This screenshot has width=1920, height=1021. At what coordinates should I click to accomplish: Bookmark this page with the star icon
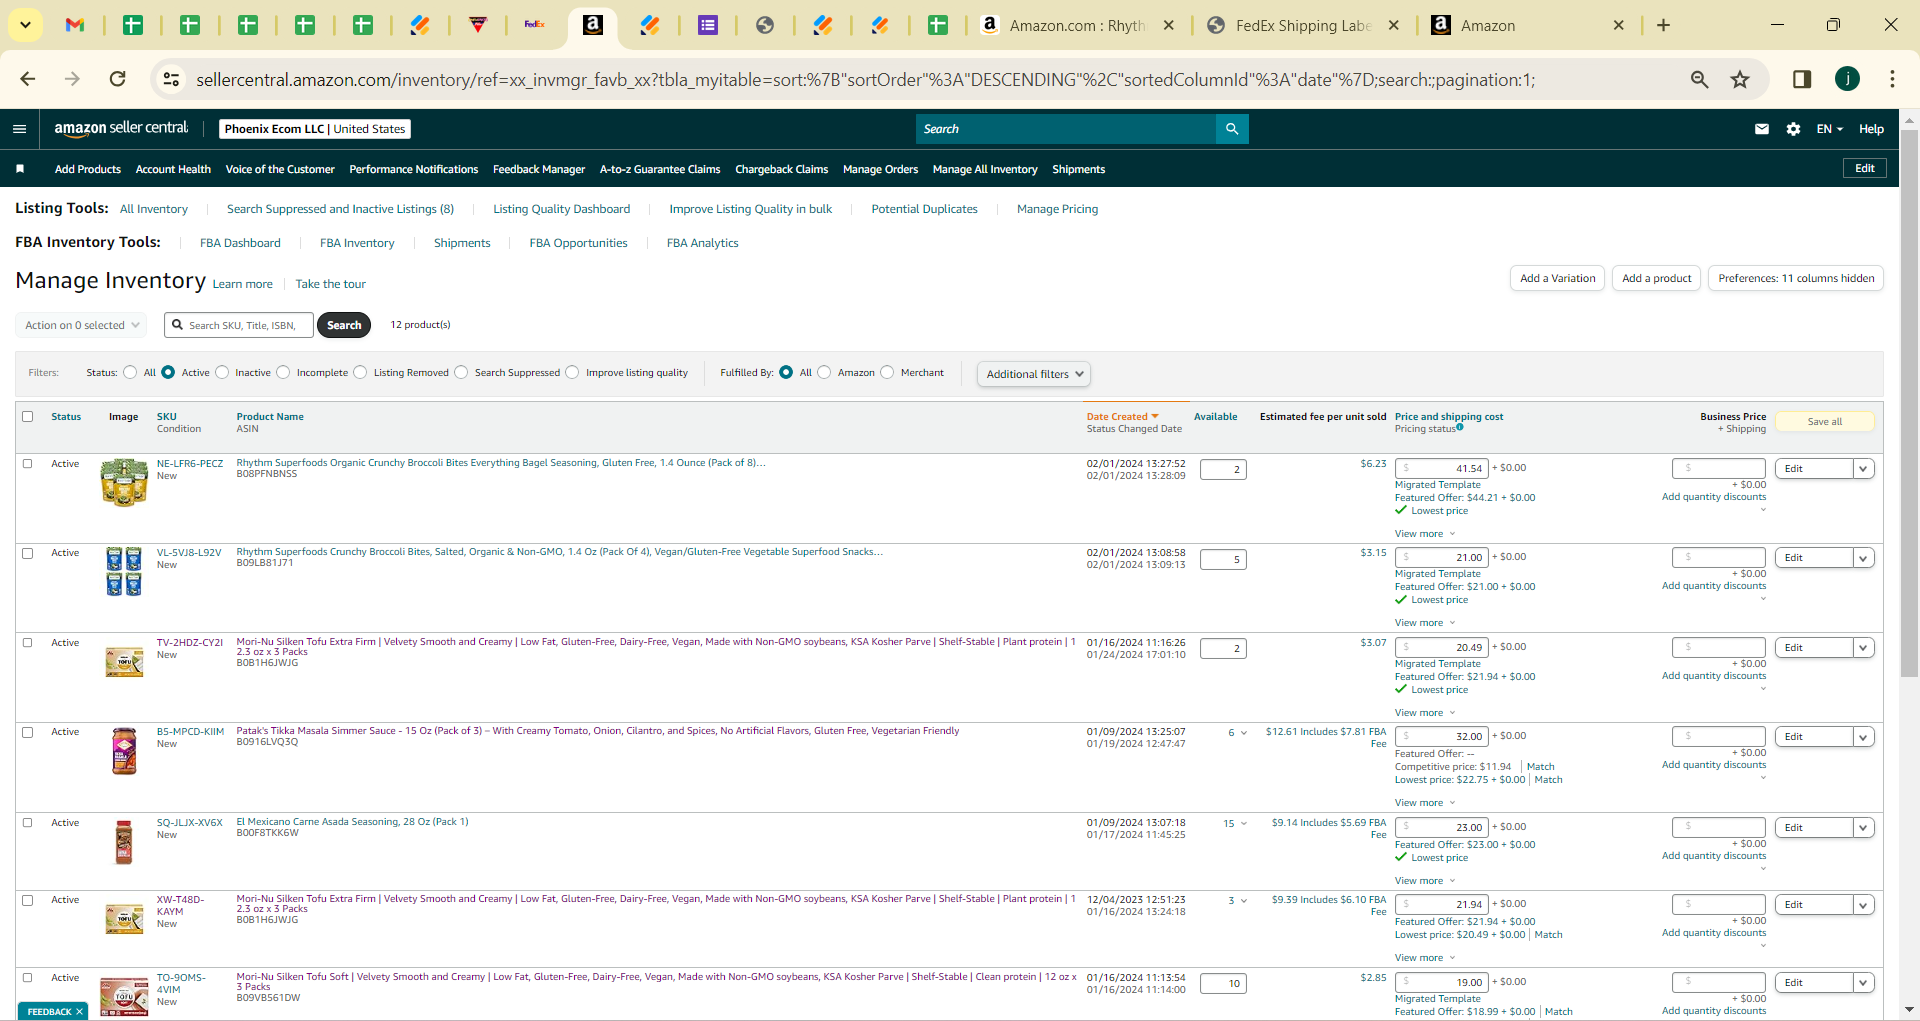coord(1741,79)
